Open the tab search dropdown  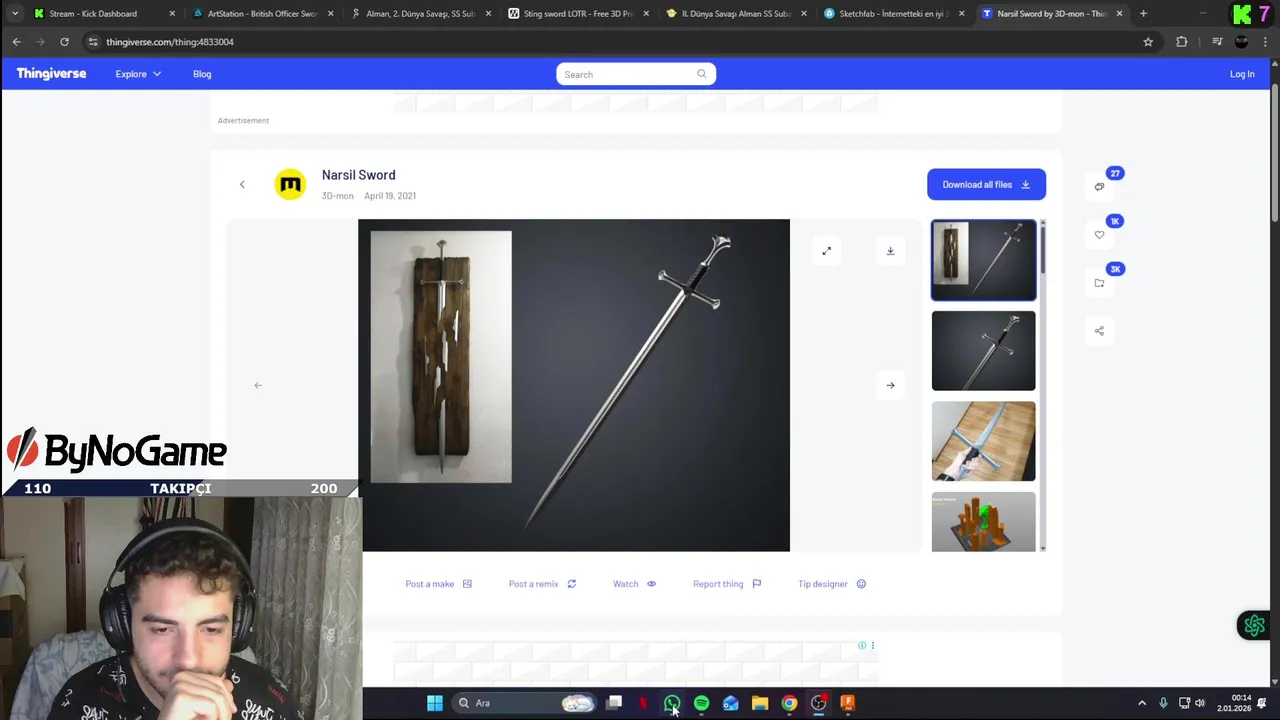[x=14, y=14]
